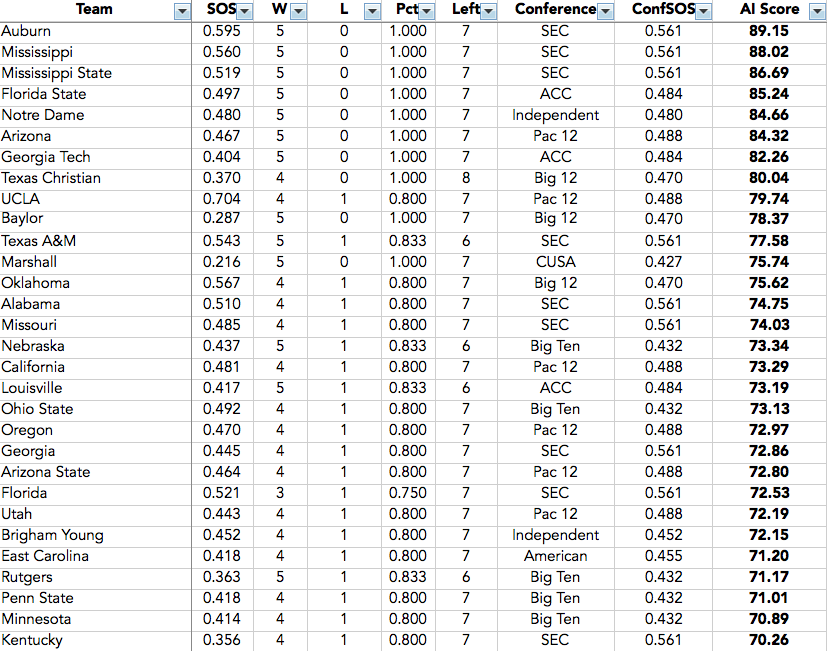Click the AI Score value 70.26
The width and height of the screenshot is (827, 651).
769,640
